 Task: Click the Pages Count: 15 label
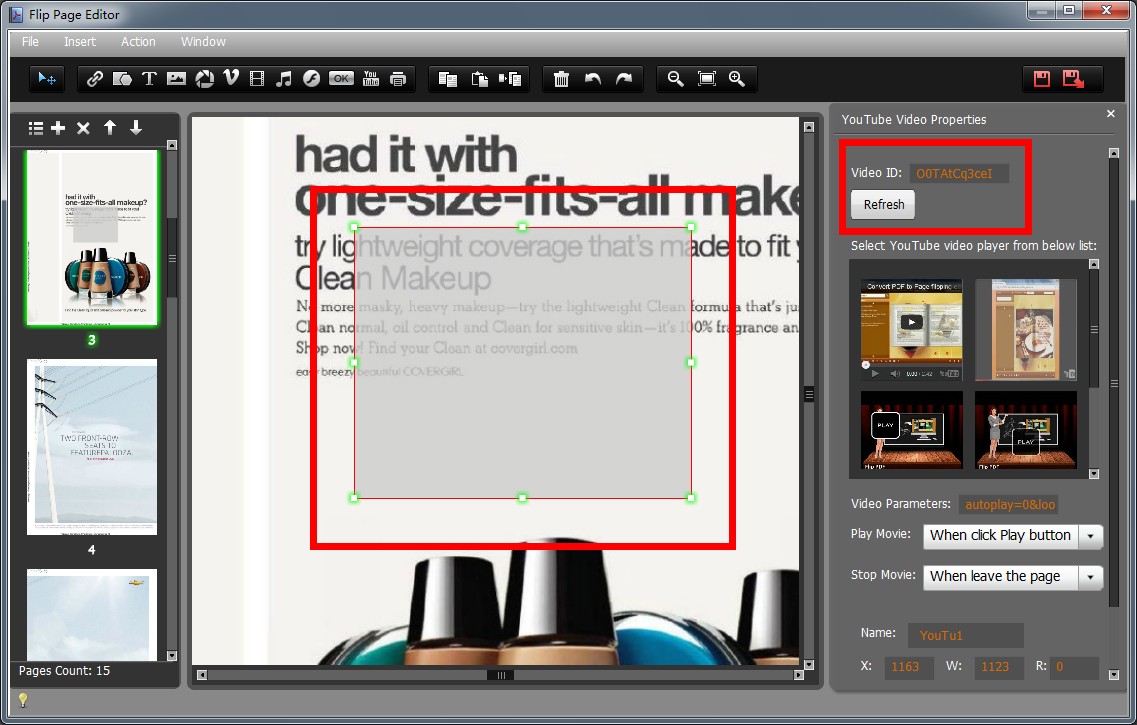click(65, 671)
